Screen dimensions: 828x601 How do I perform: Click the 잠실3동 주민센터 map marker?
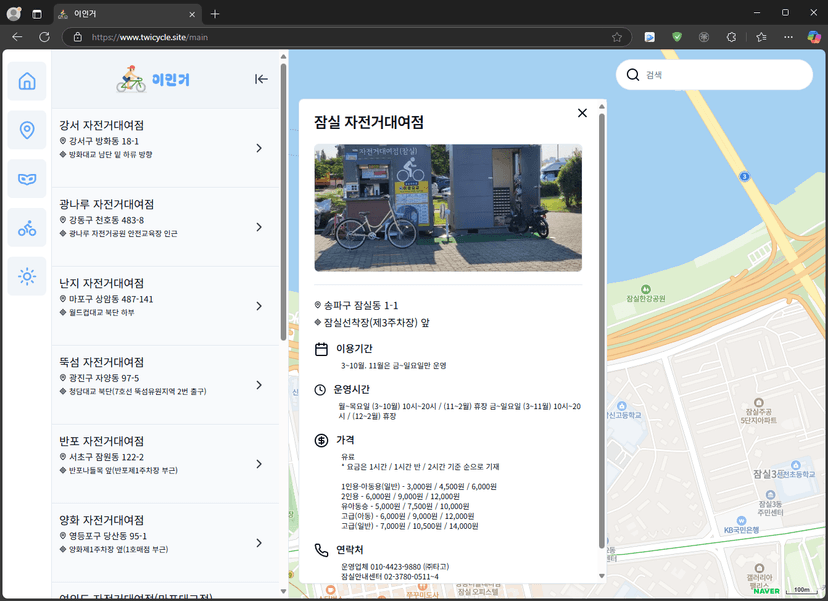point(770,495)
